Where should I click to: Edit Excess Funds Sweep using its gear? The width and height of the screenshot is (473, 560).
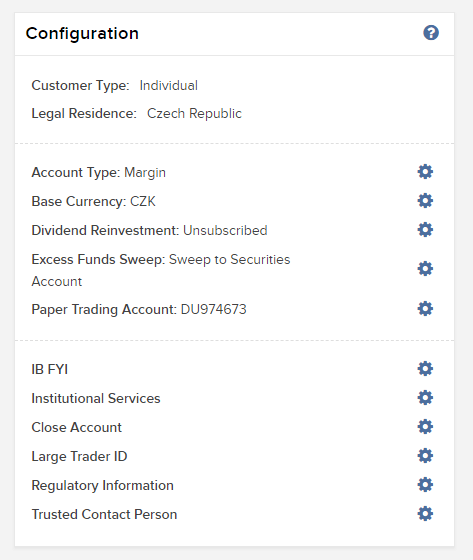(425, 269)
